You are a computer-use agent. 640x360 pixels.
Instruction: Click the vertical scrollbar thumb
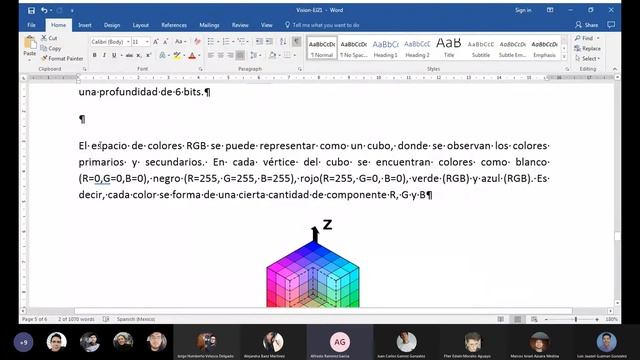point(617,236)
